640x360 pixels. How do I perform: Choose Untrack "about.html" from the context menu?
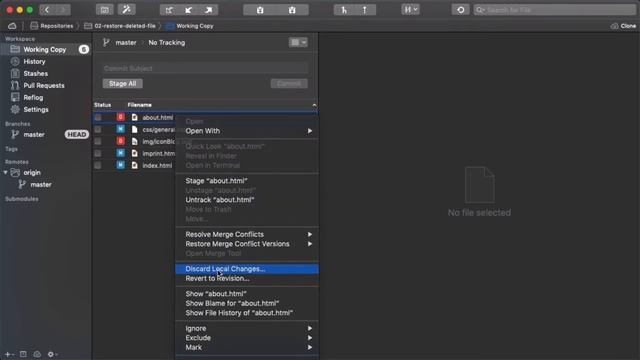coord(247,200)
